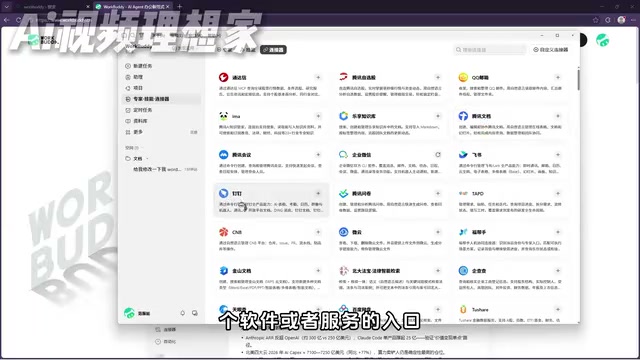
Task: Reload the browser page
Action: point(18,20)
